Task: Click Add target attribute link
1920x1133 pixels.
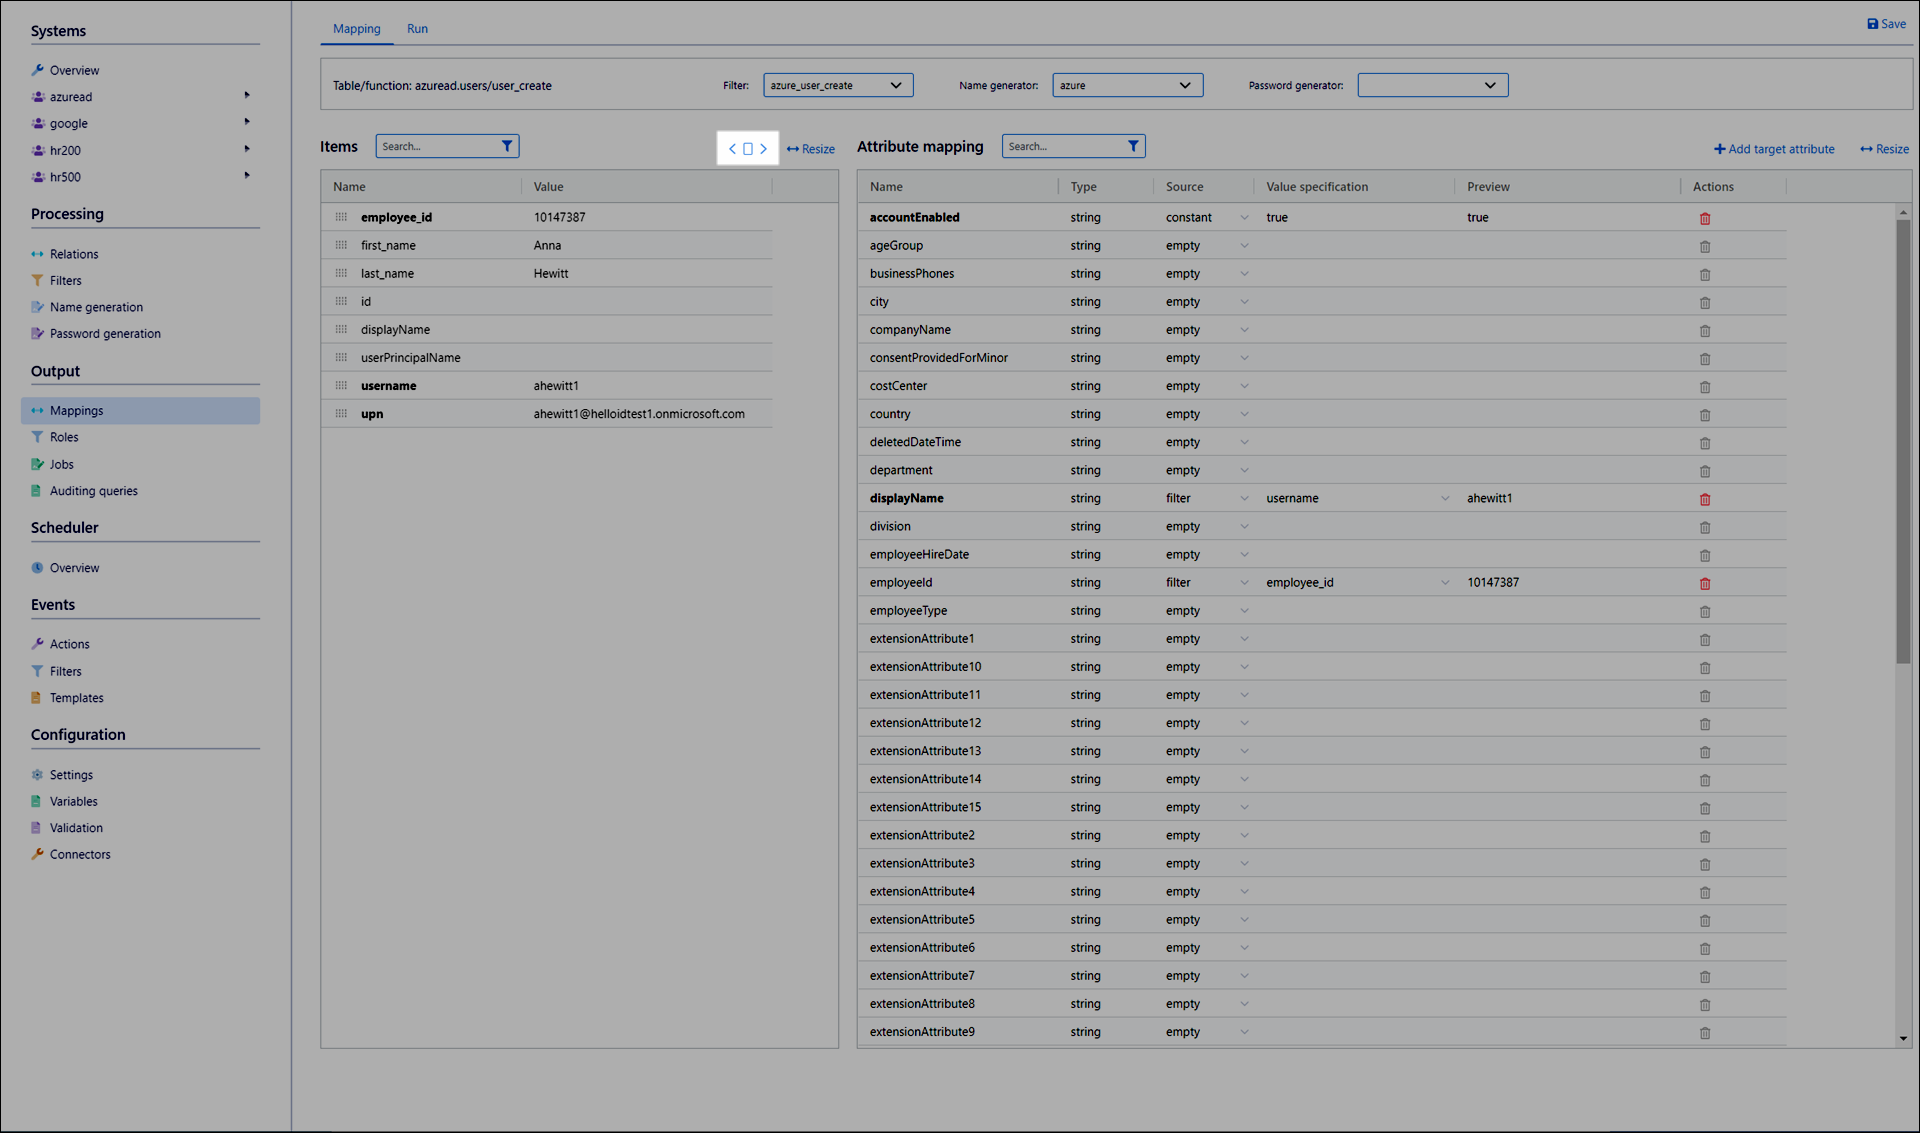Action: click(x=1774, y=149)
